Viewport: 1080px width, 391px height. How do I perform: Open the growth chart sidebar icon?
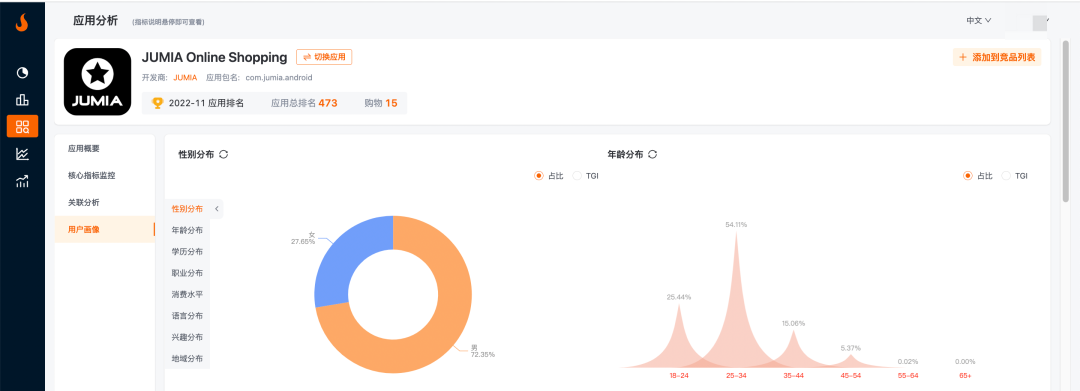(x=22, y=182)
